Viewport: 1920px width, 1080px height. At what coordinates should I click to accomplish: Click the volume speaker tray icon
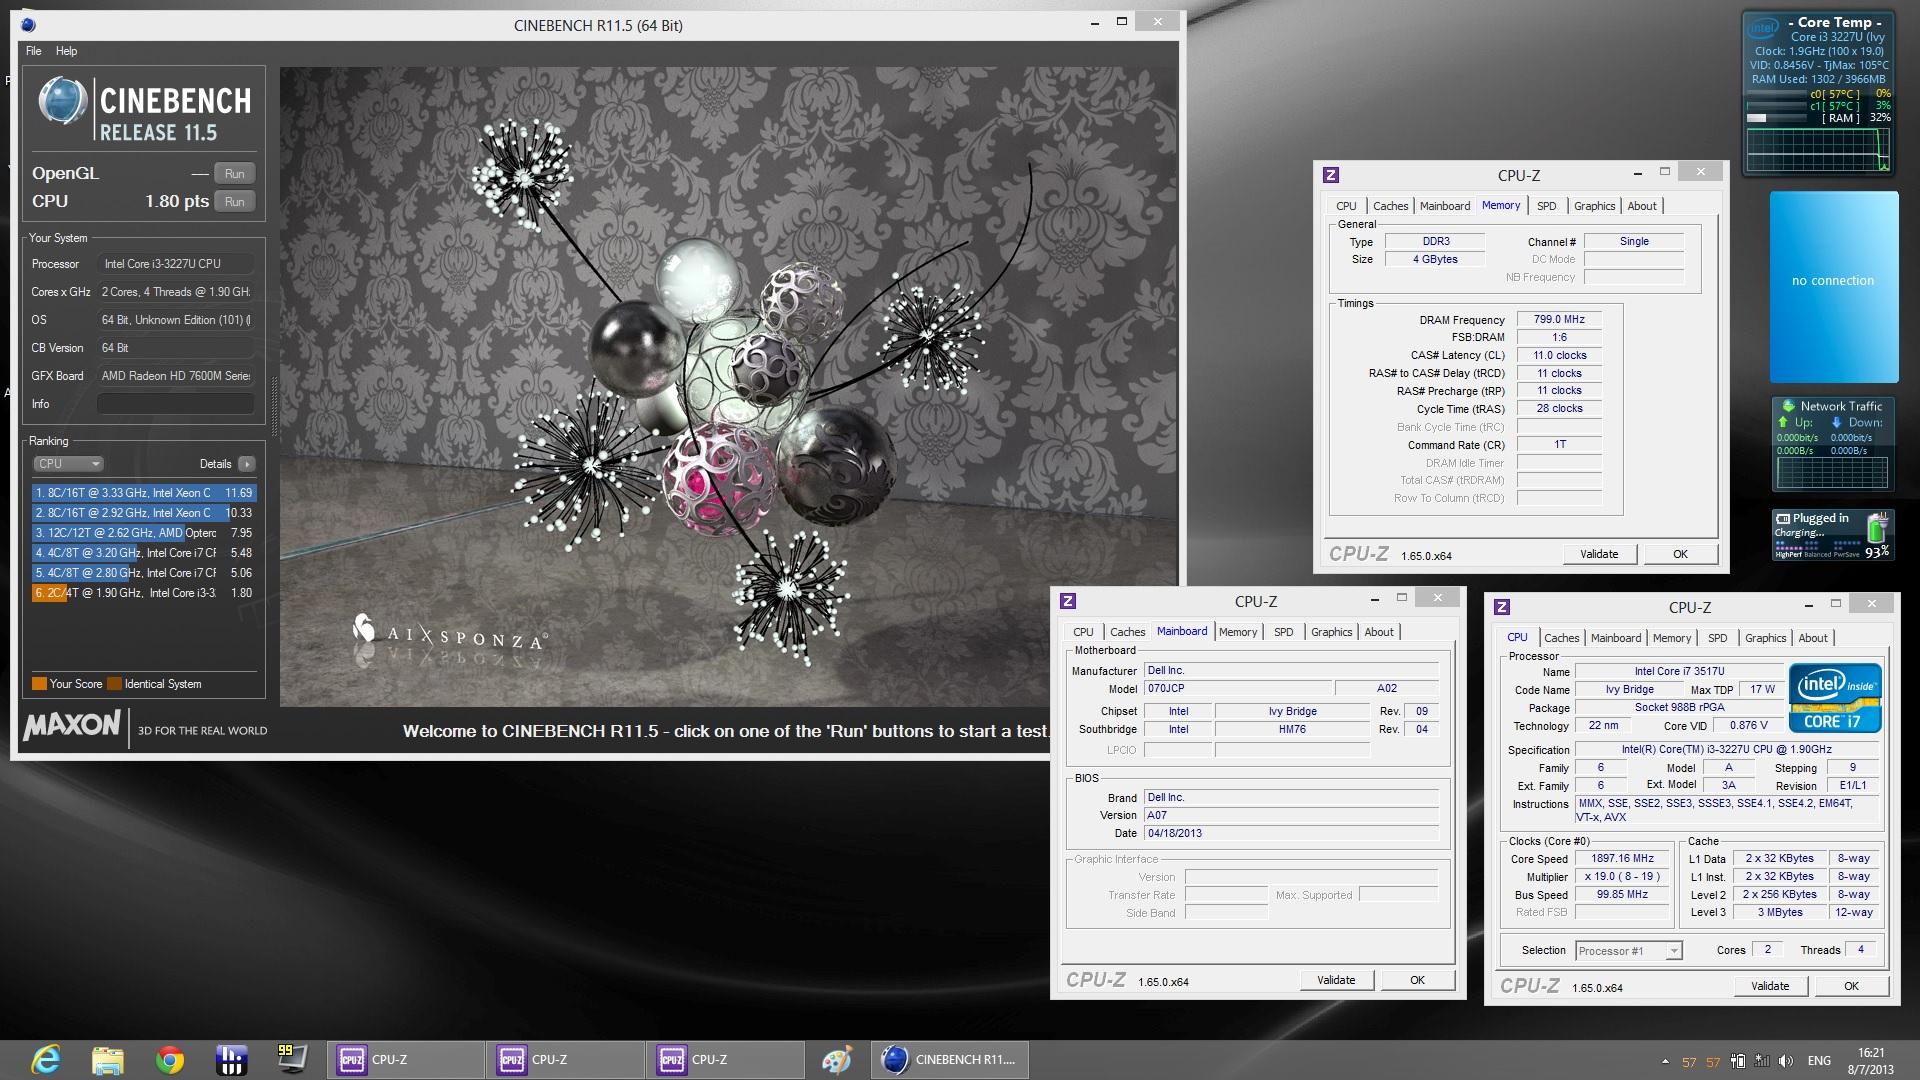click(1786, 1061)
